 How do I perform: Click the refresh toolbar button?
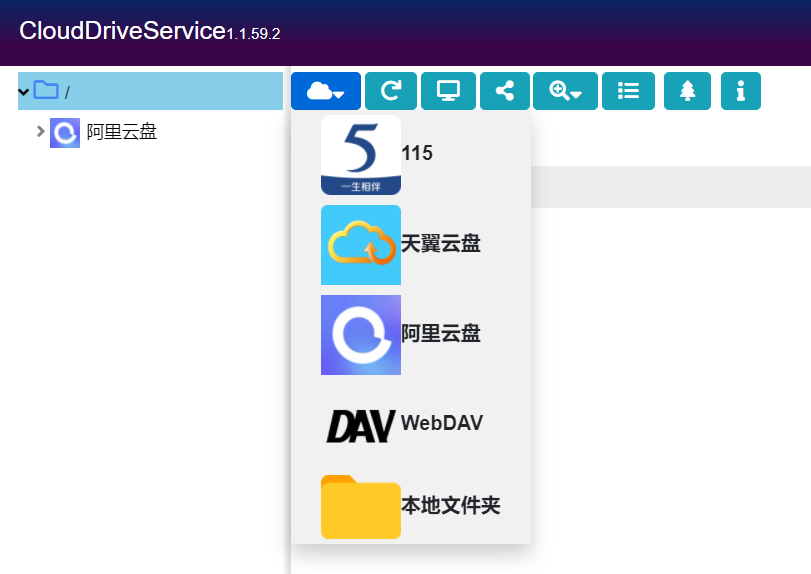pyautogui.click(x=391, y=91)
